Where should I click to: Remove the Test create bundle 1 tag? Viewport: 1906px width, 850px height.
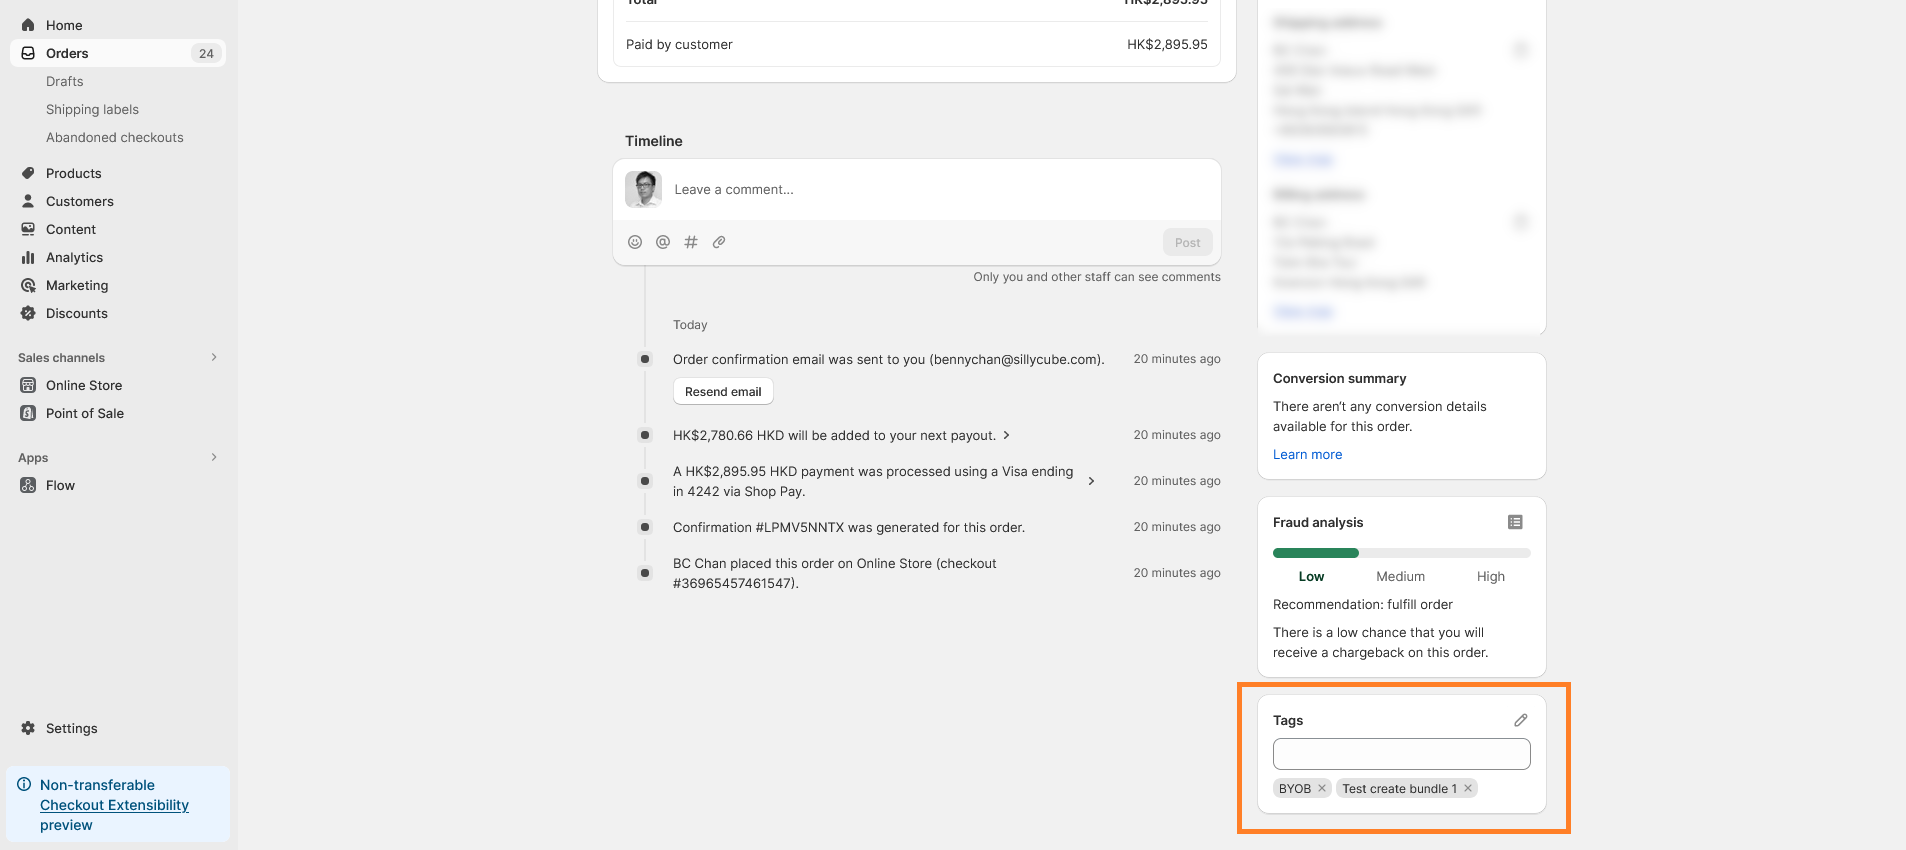coord(1468,788)
